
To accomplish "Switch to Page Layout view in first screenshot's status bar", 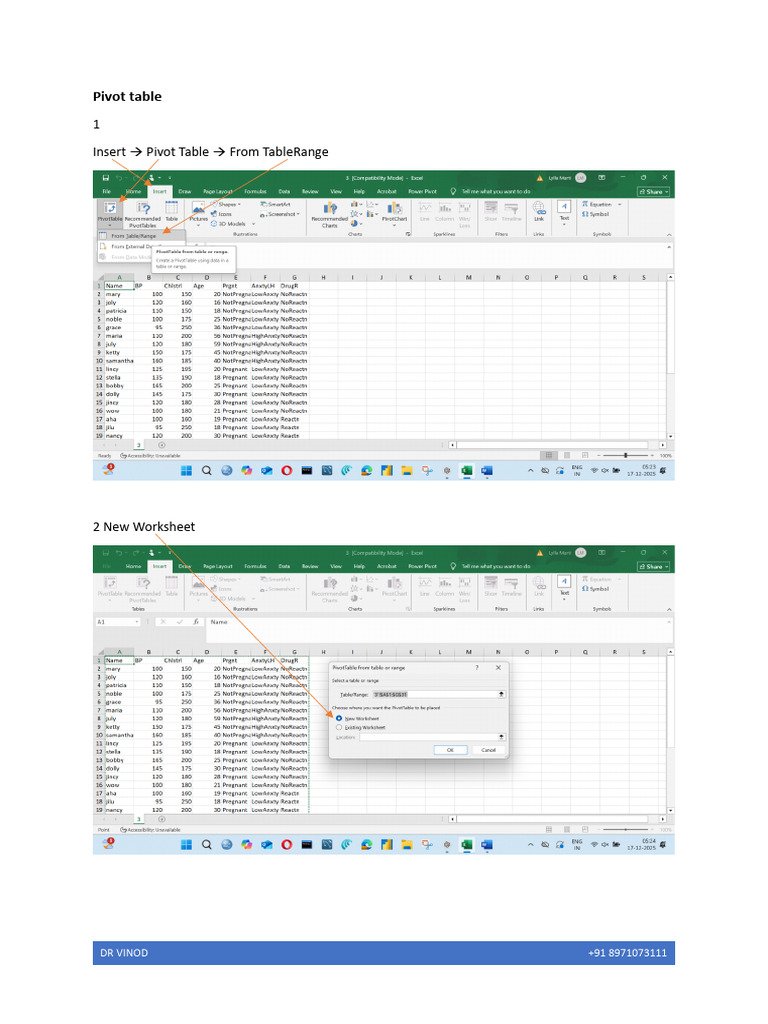I will click(x=567, y=455).
